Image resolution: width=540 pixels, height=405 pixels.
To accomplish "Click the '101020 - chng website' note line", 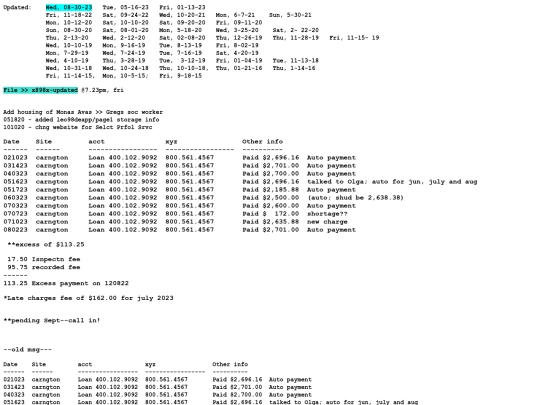I will click(78, 127).
